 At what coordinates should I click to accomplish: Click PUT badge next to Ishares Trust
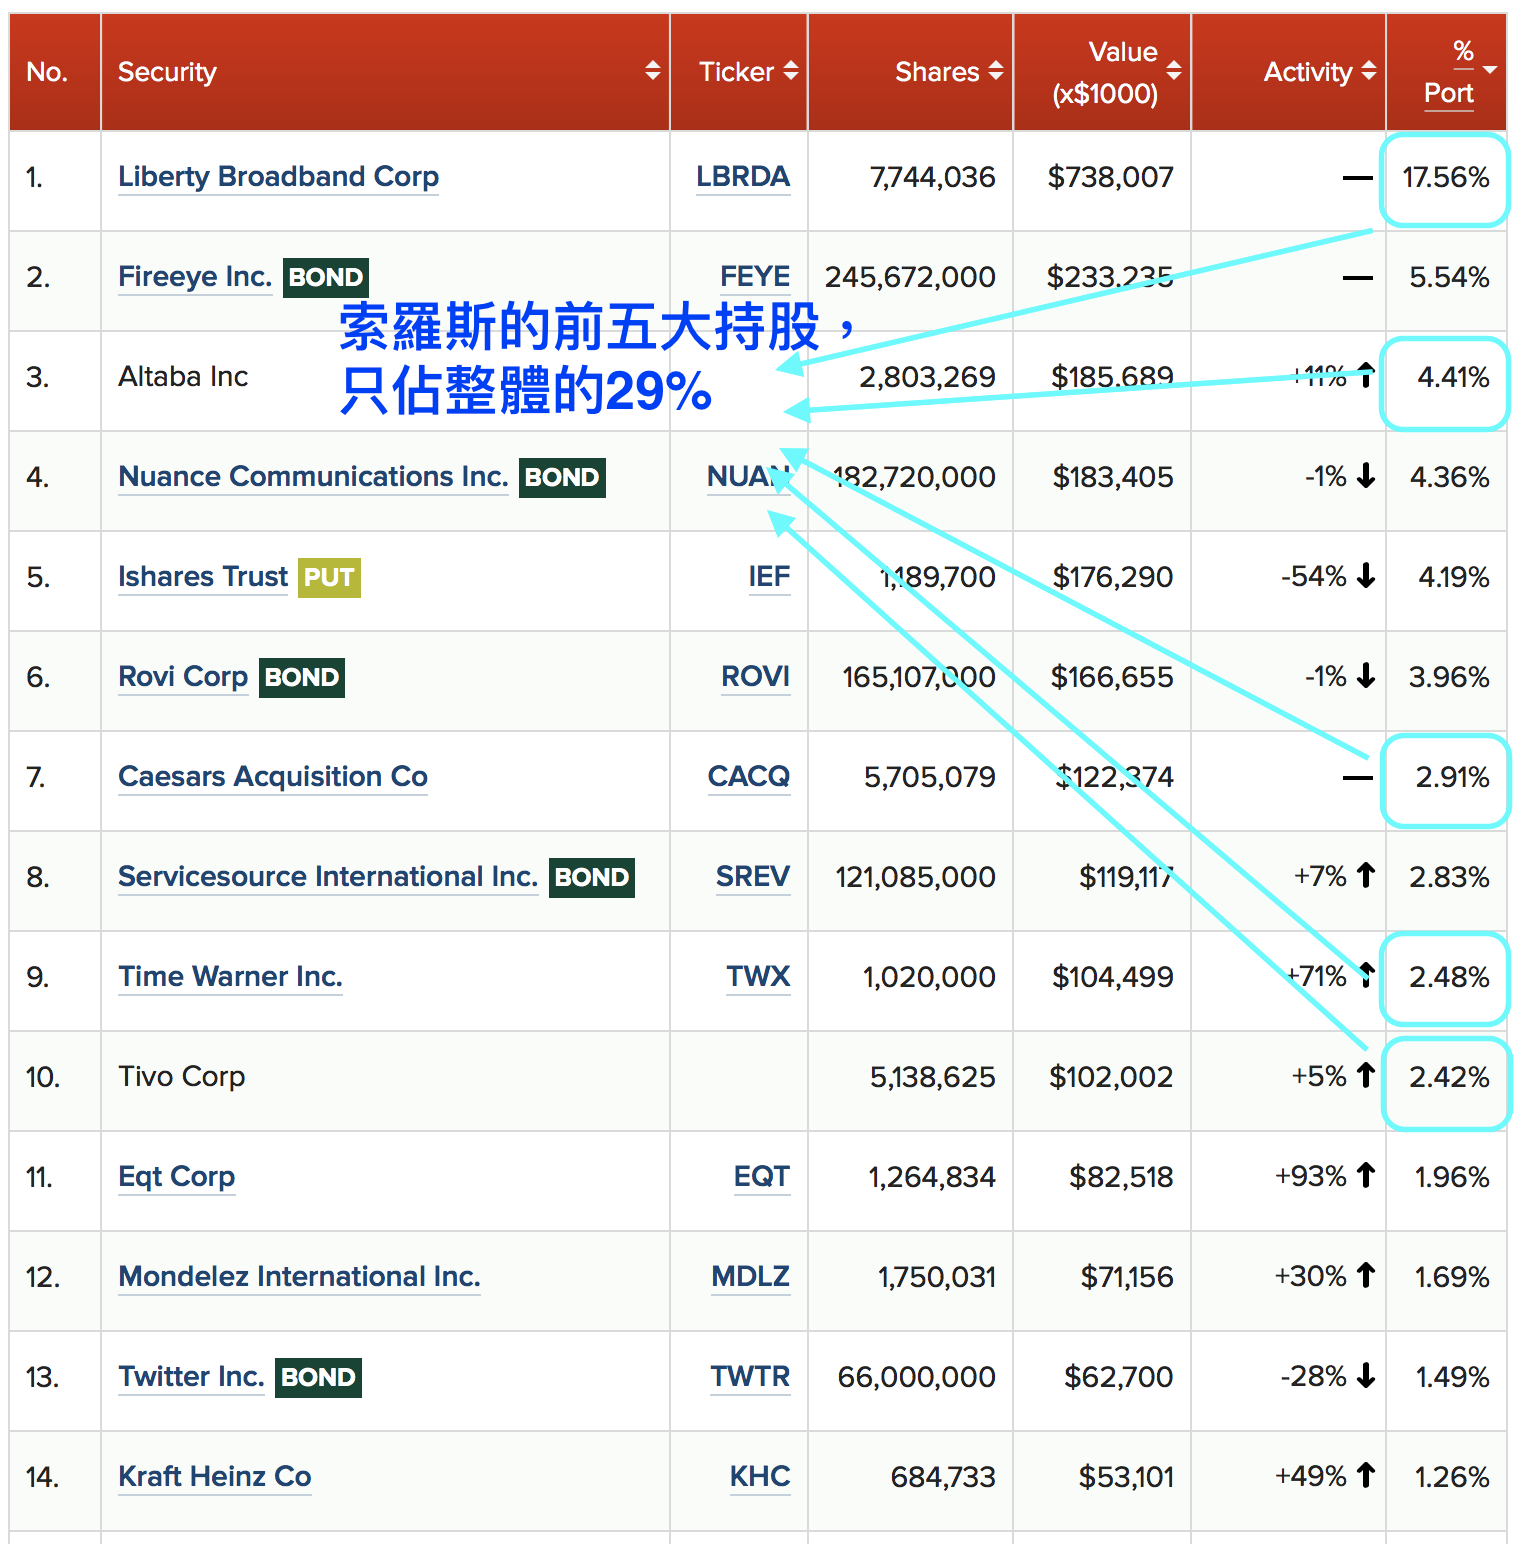point(329,577)
